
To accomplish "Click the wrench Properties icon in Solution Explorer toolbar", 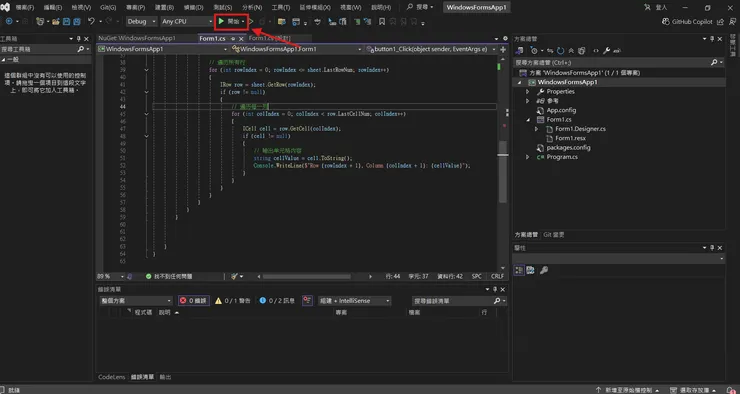I will [606, 50].
